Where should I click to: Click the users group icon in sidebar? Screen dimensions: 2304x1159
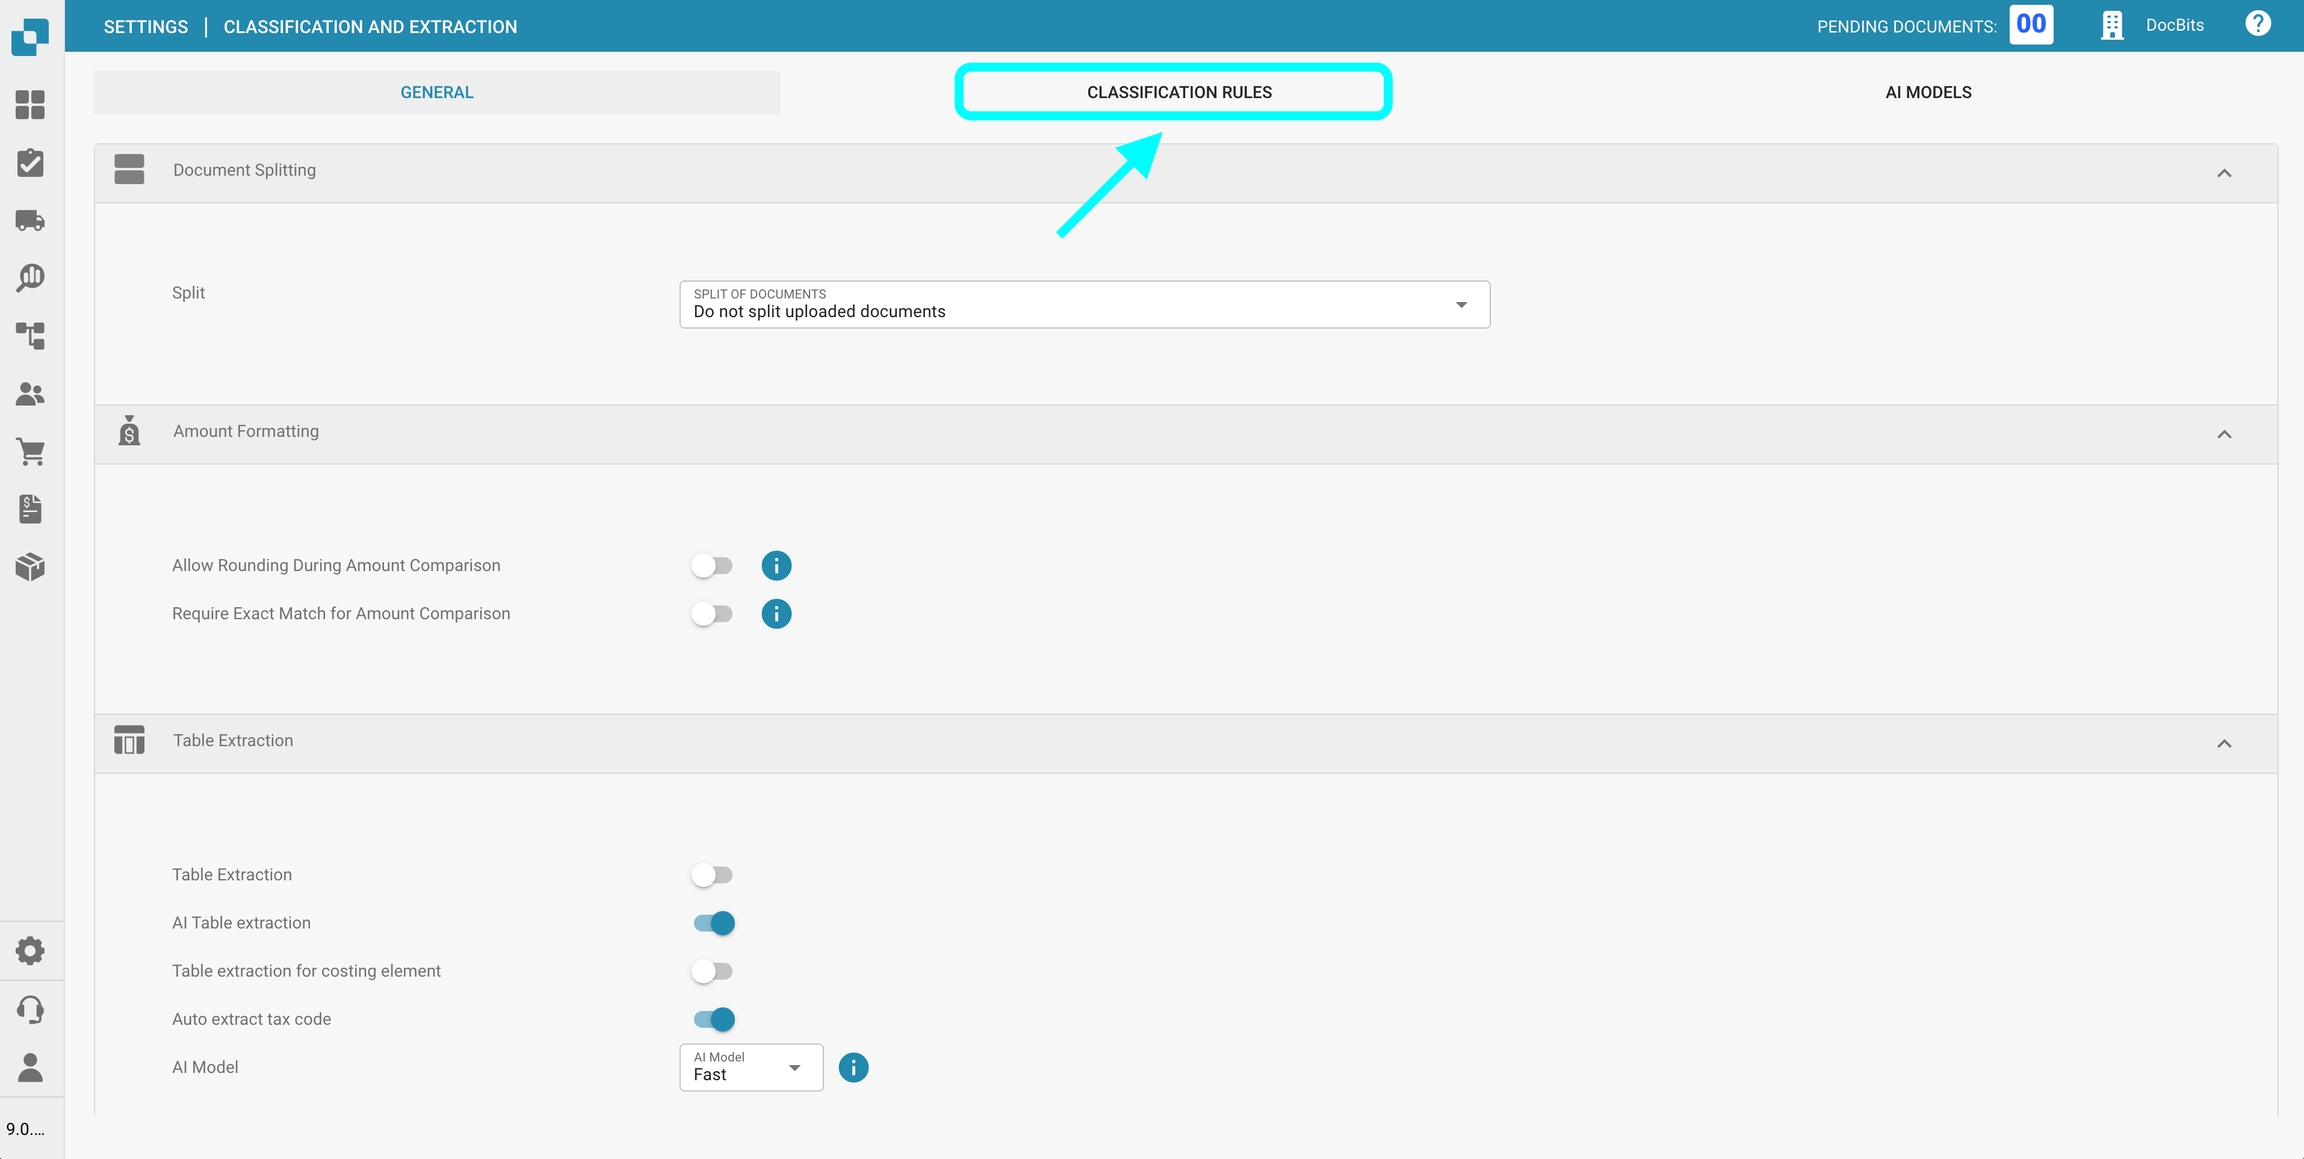click(x=30, y=394)
